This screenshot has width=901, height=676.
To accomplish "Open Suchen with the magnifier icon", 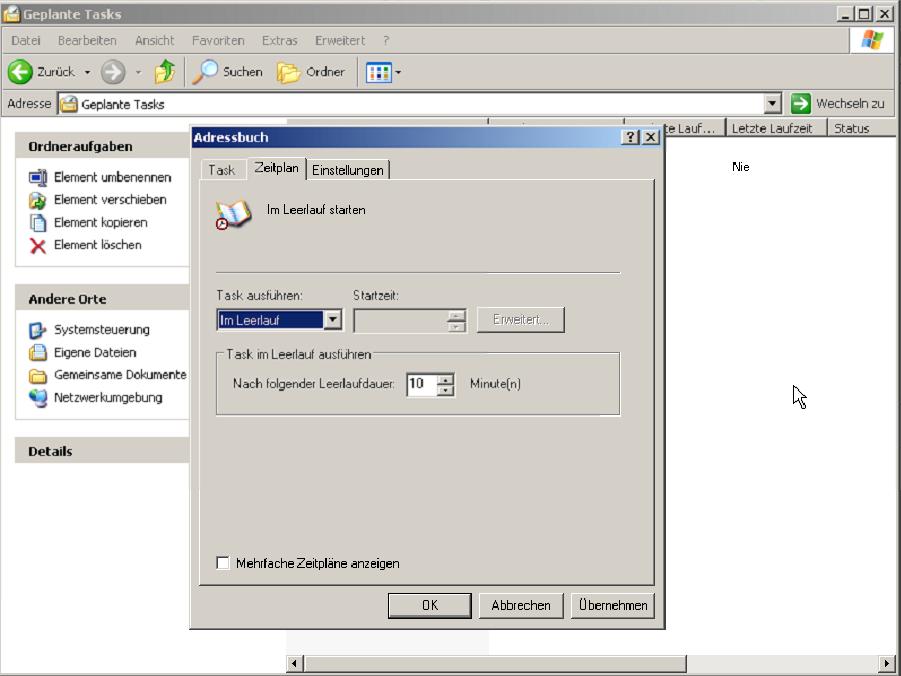I will [206, 72].
